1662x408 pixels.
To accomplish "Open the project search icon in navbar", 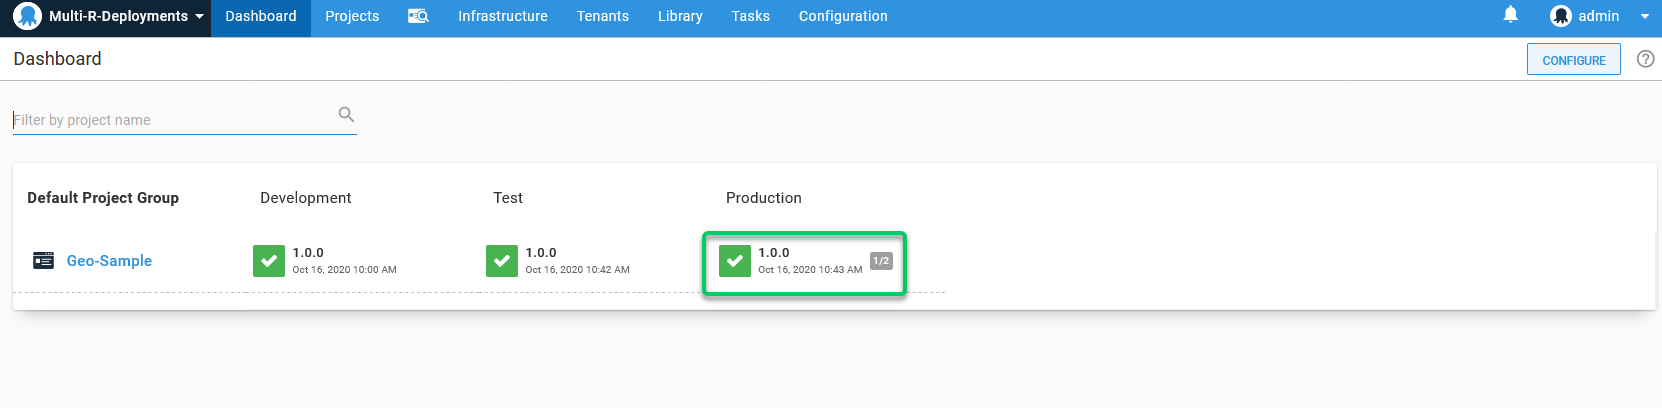I will pyautogui.click(x=418, y=16).
